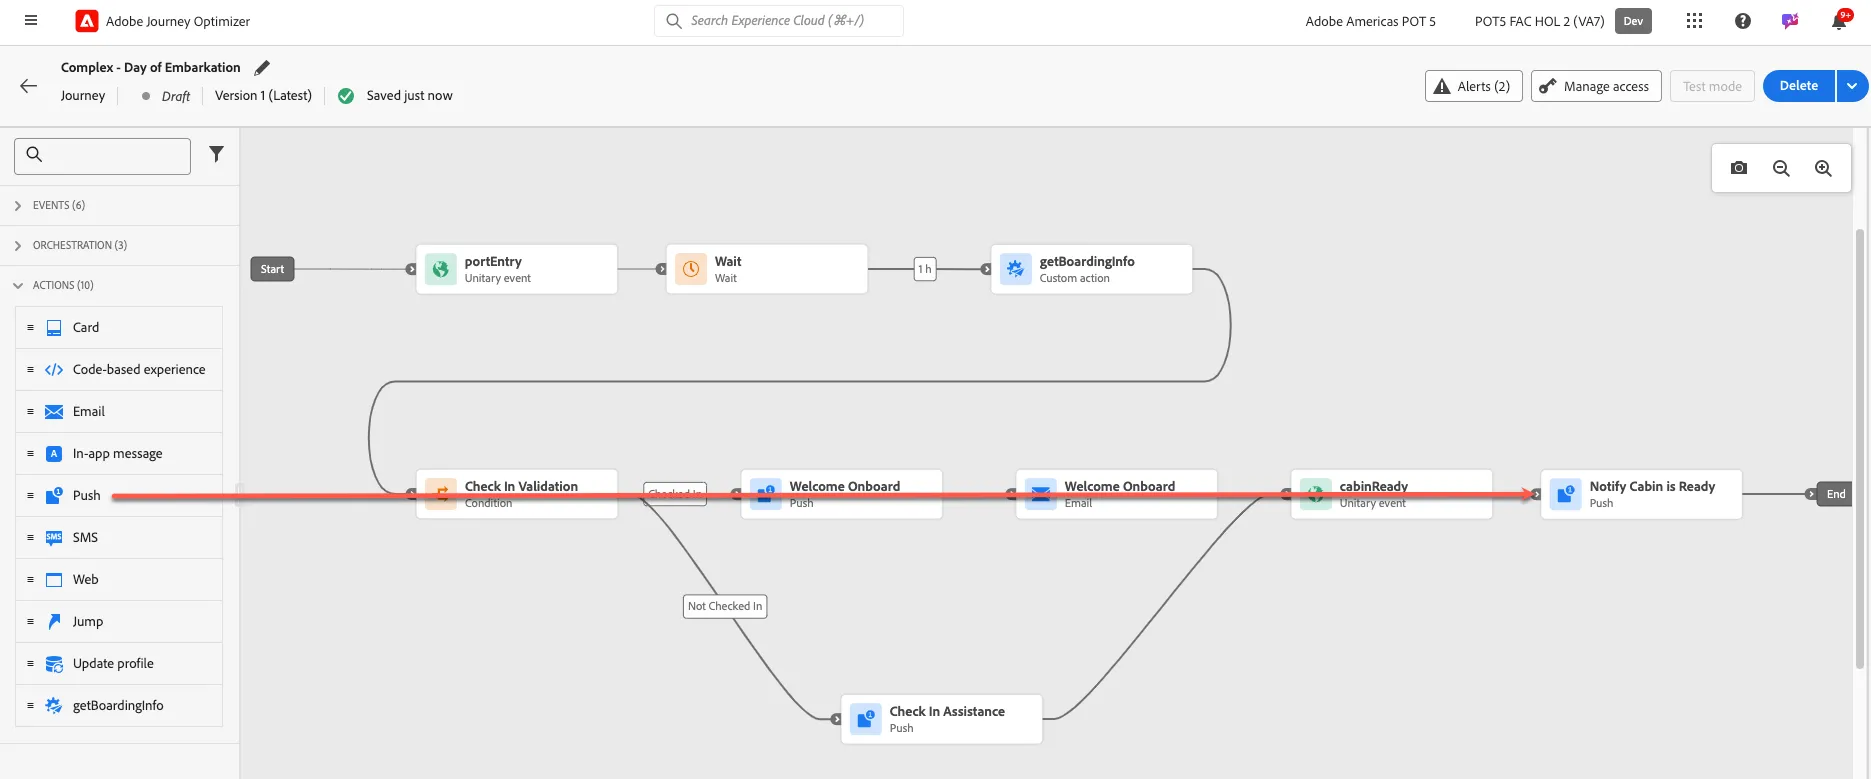Select the Web action in palette
This screenshot has height=779, width=1871.
click(x=119, y=580)
